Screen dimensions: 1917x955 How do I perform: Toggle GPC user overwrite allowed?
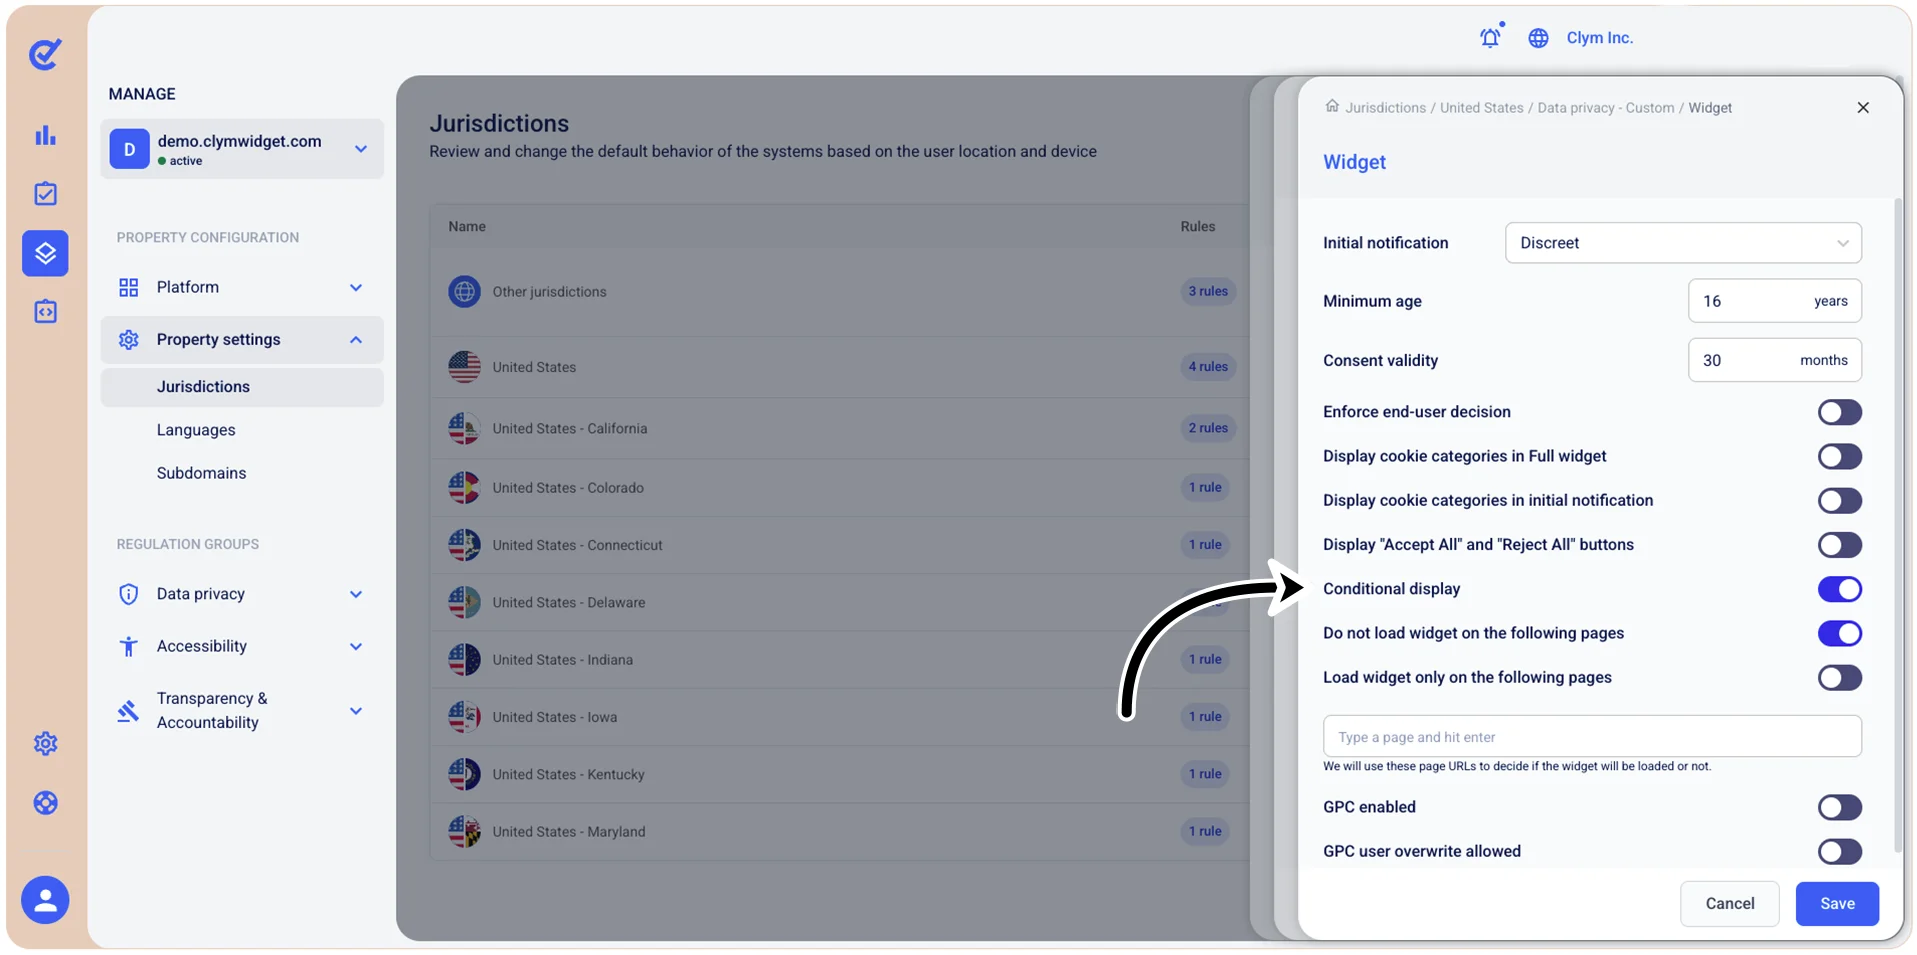coord(1839,851)
